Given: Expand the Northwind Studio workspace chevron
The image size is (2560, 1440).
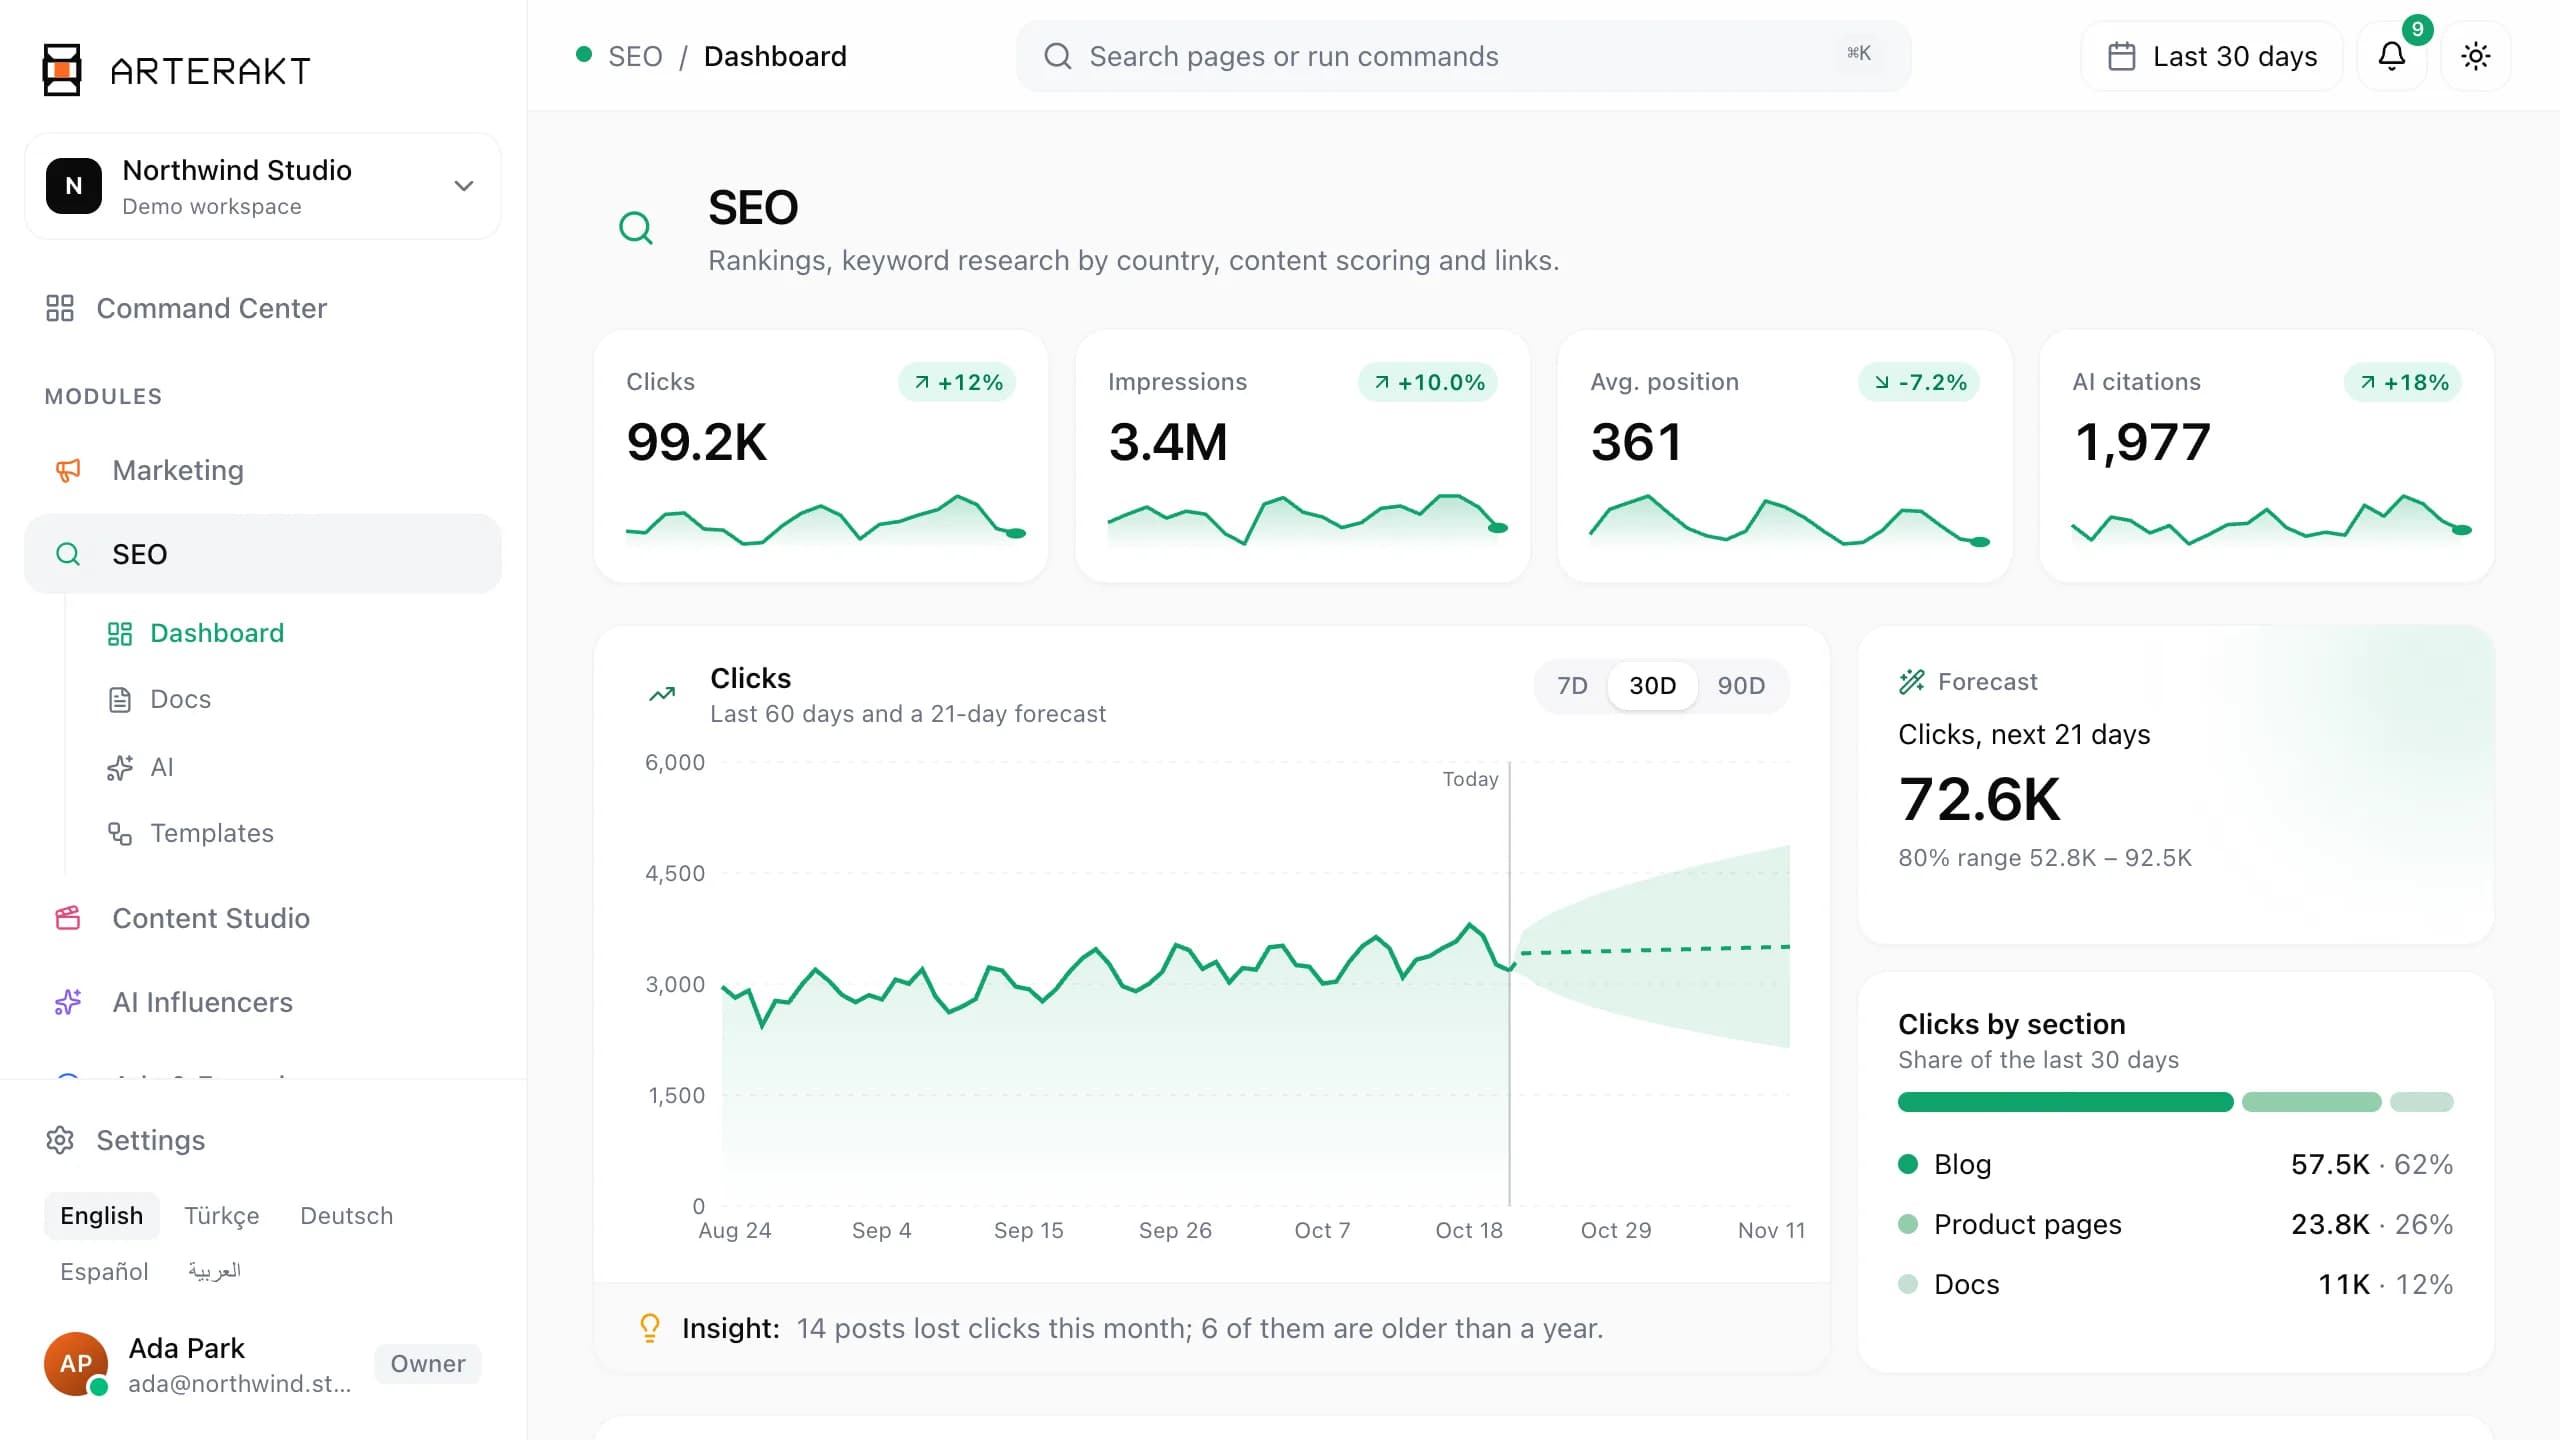Looking at the screenshot, I should click(x=464, y=186).
